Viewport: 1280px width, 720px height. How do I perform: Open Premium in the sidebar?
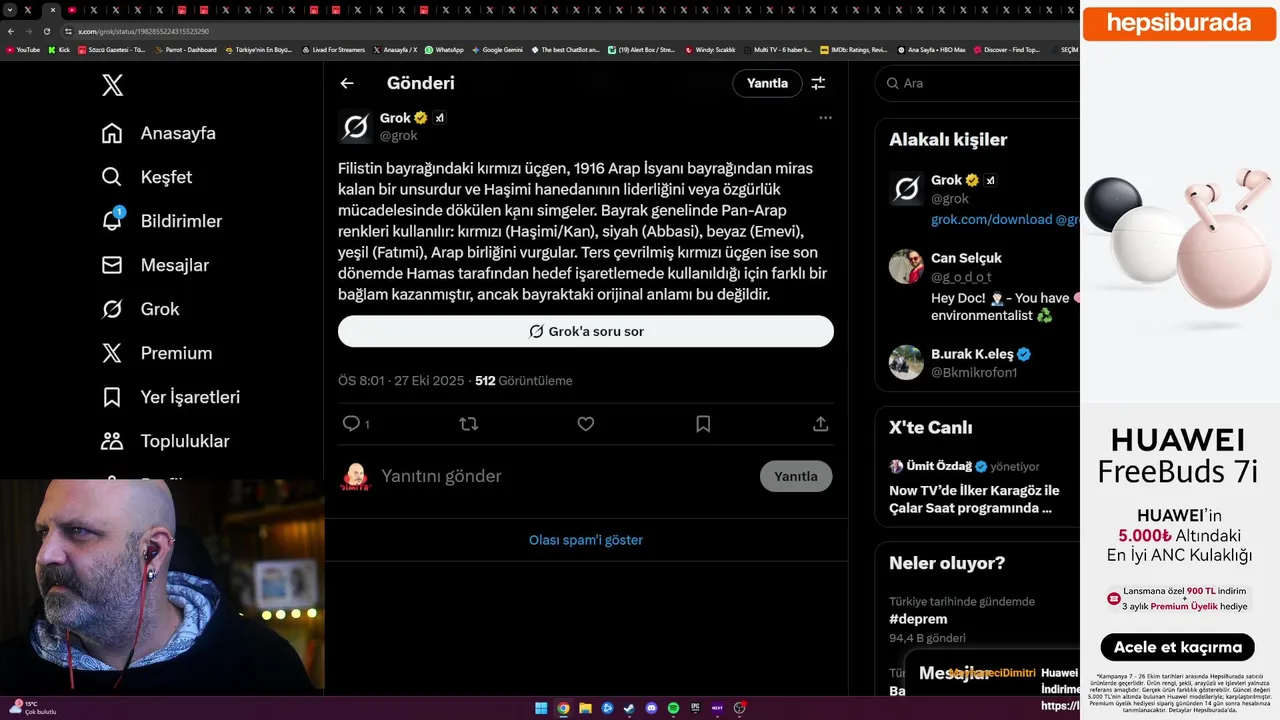(157, 353)
